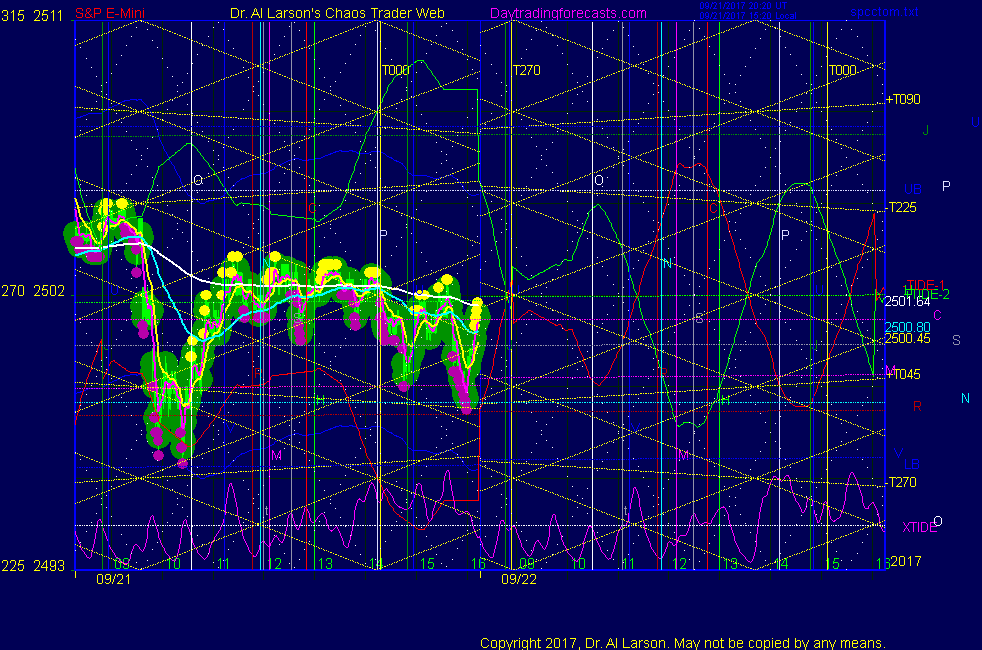Click the cyan "2500.80" price value

[907, 327]
